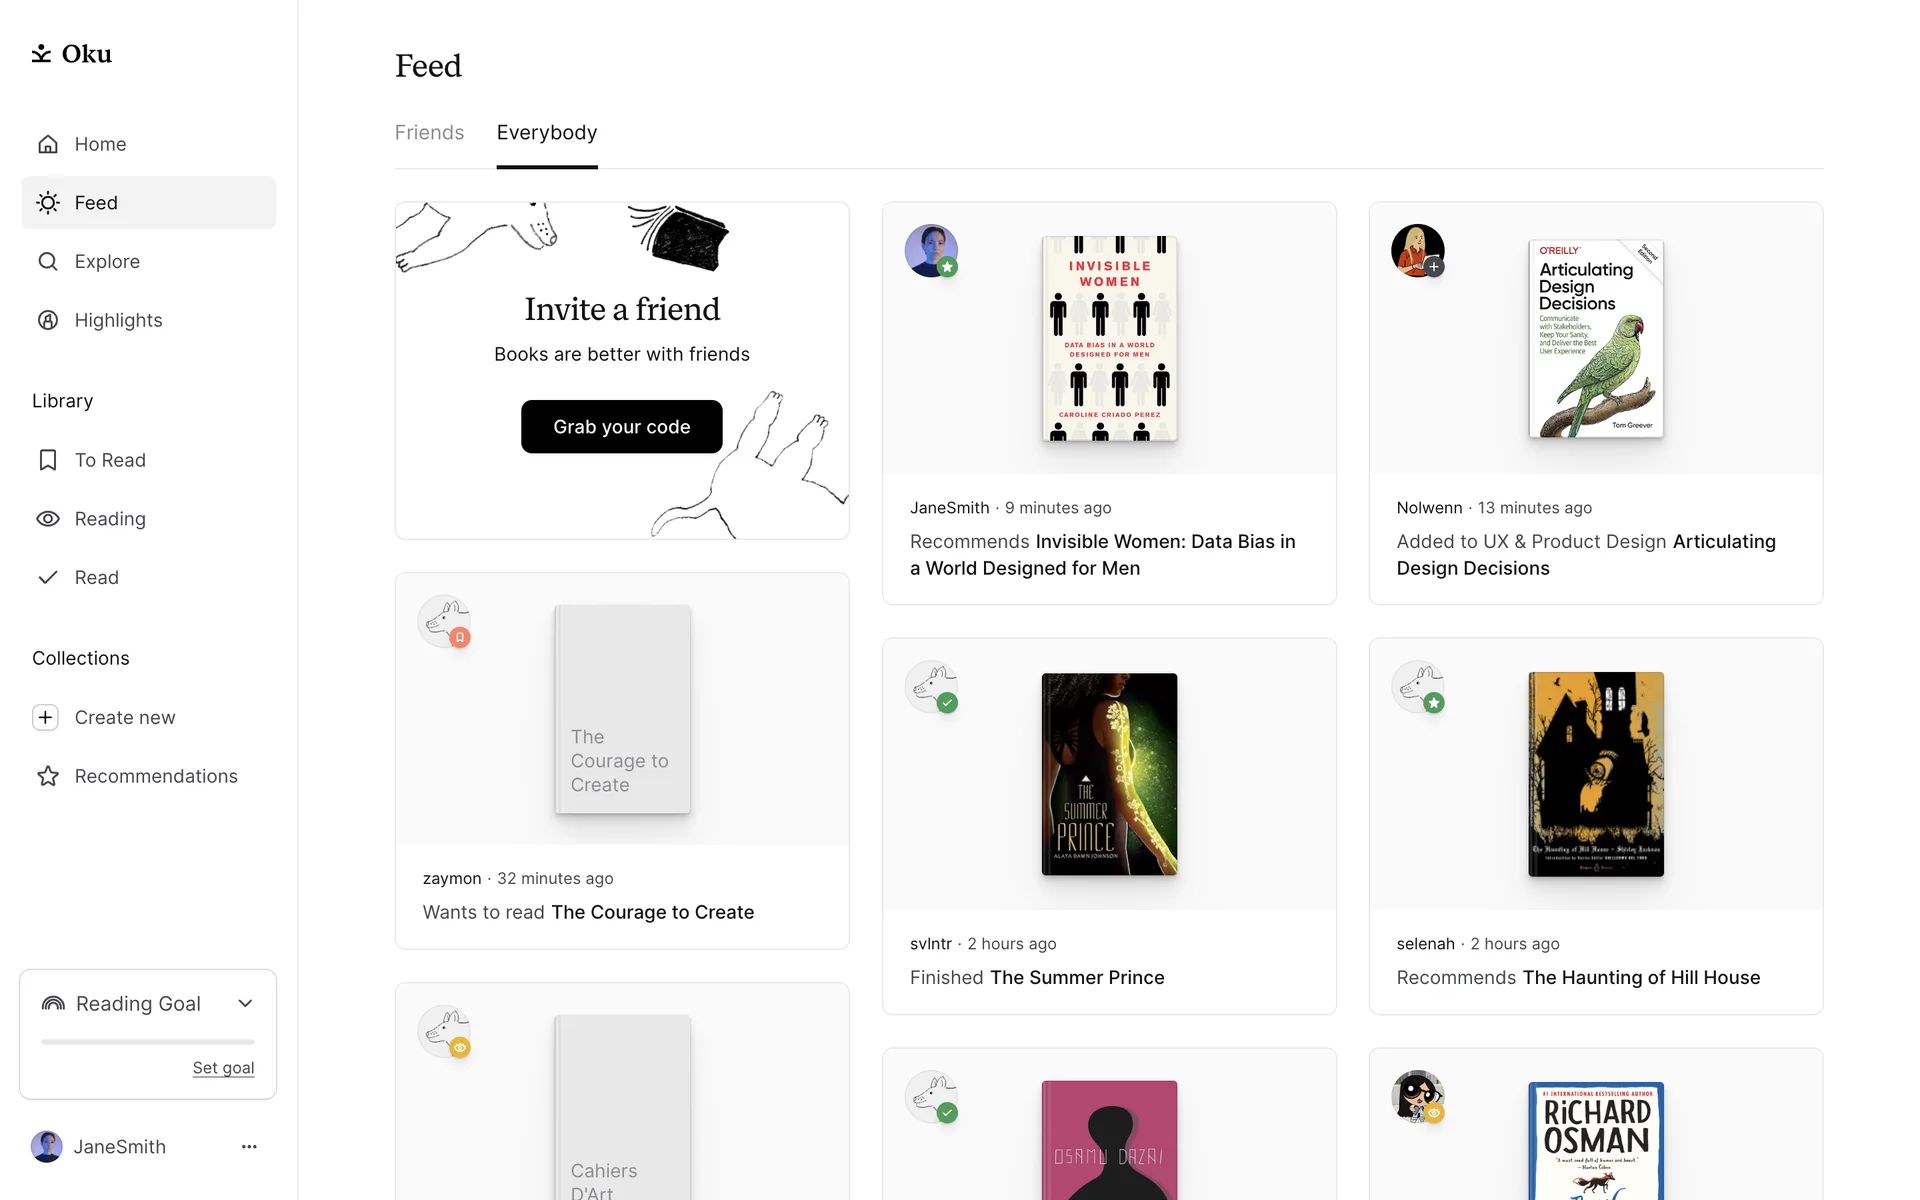Click the Reading eye icon
The width and height of the screenshot is (1920, 1200).
click(x=48, y=519)
